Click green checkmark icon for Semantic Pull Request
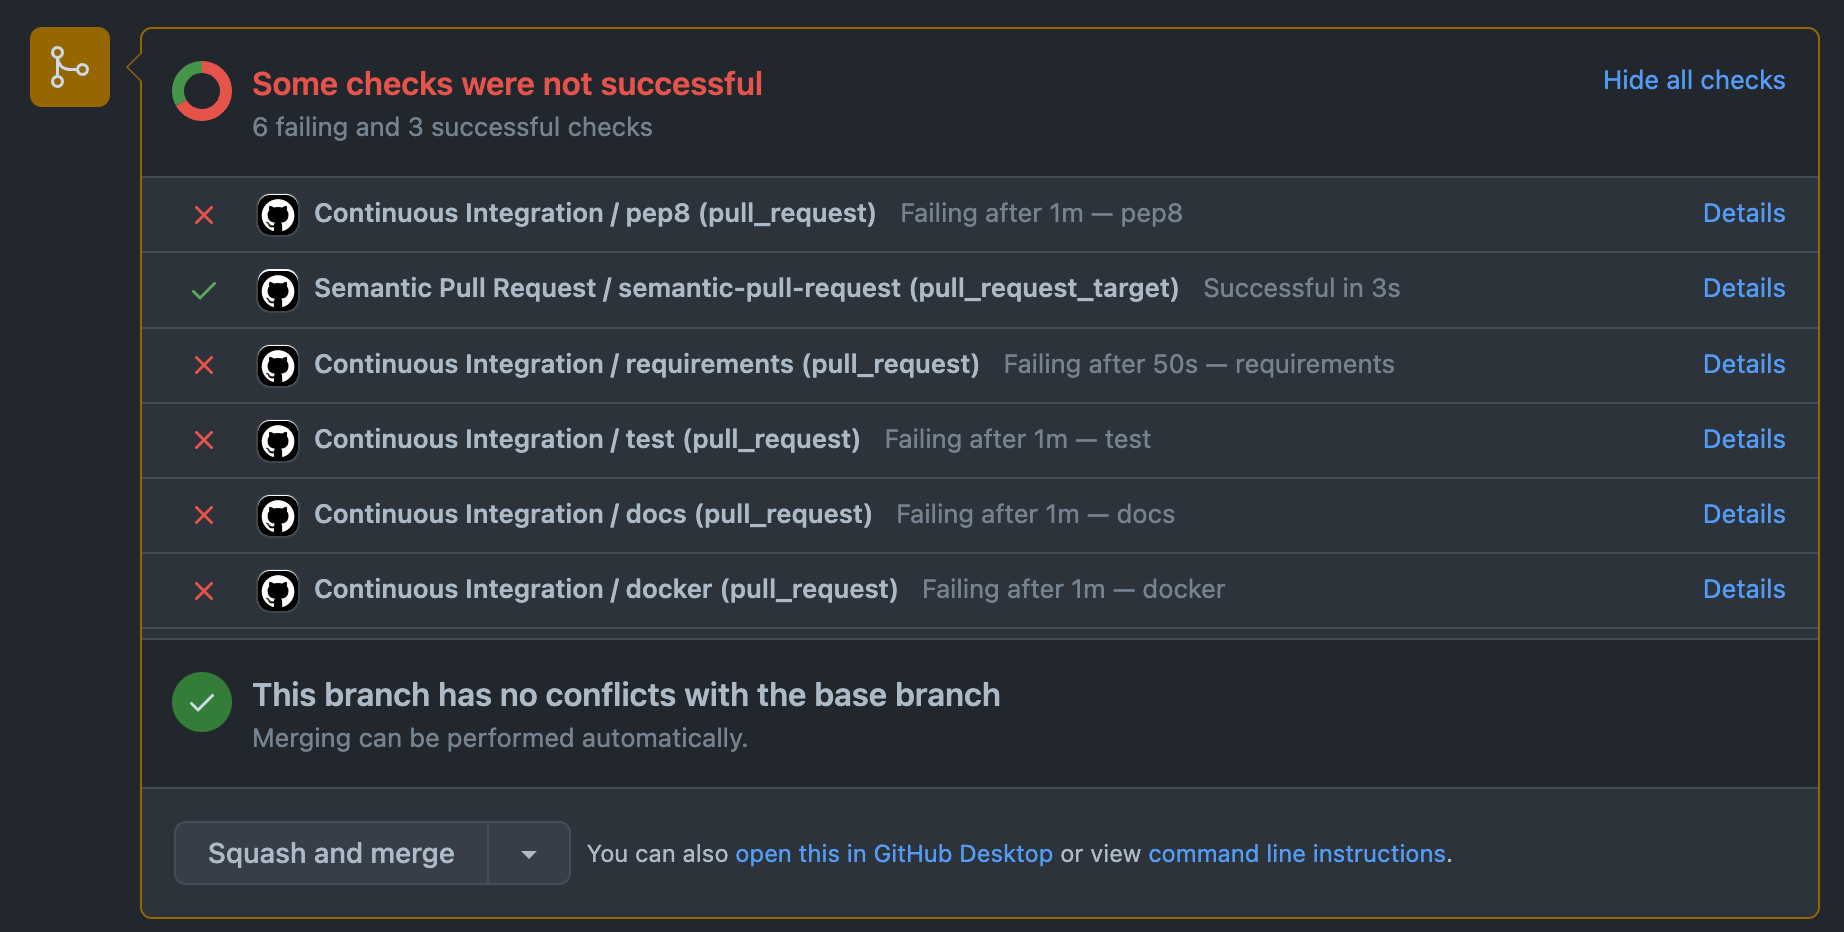The width and height of the screenshot is (1844, 932). click(204, 290)
